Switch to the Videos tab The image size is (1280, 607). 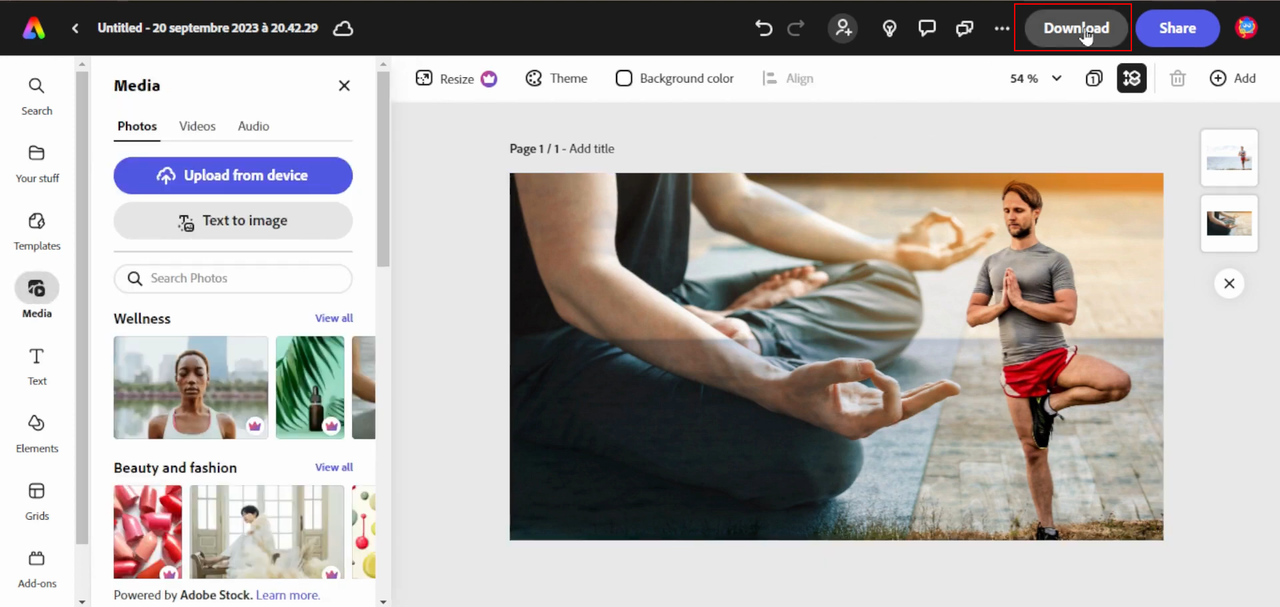click(x=197, y=126)
